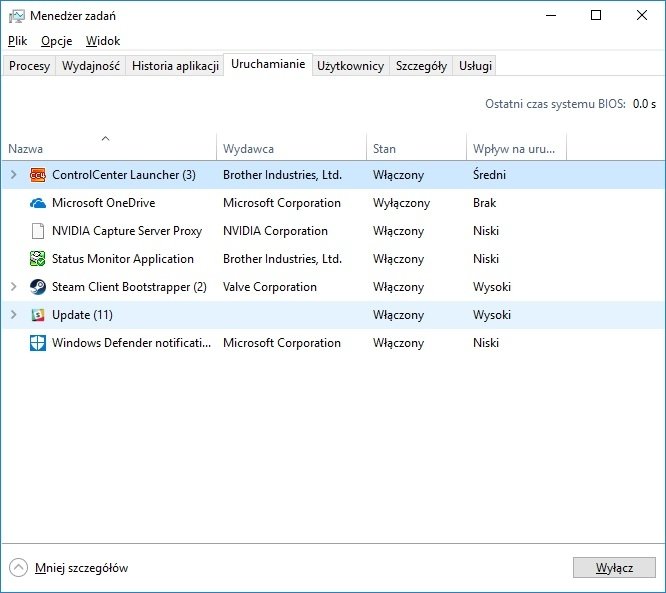666x593 pixels.
Task: Select the Uruchamianie tab
Action: (268, 64)
